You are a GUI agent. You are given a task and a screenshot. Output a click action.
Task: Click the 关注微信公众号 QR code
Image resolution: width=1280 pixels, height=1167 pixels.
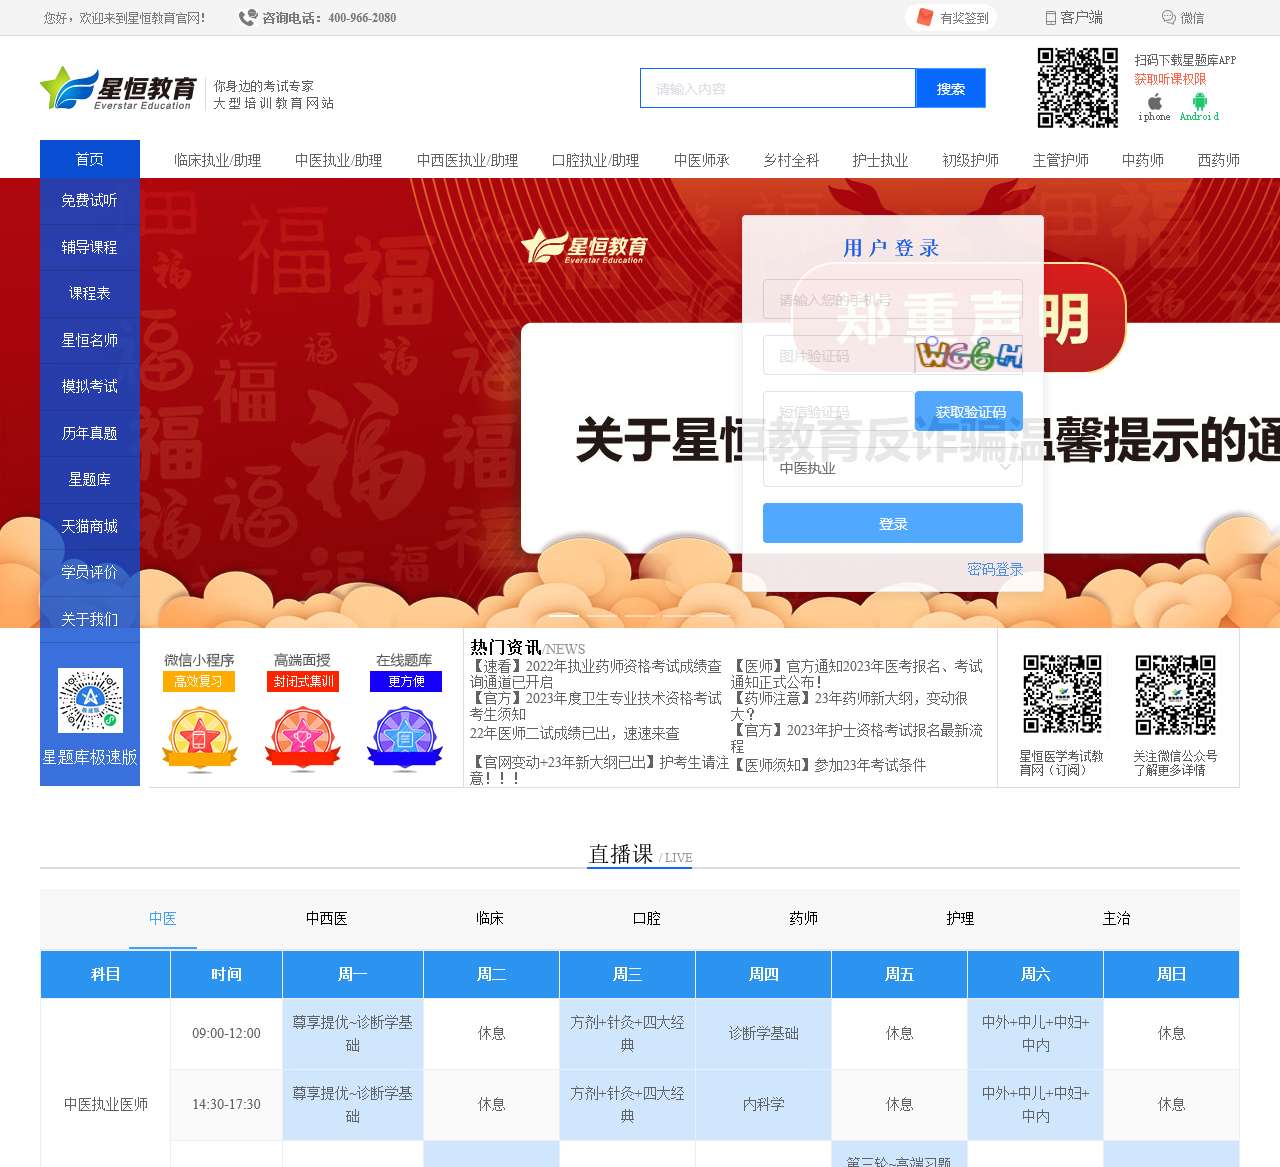click(x=1176, y=695)
